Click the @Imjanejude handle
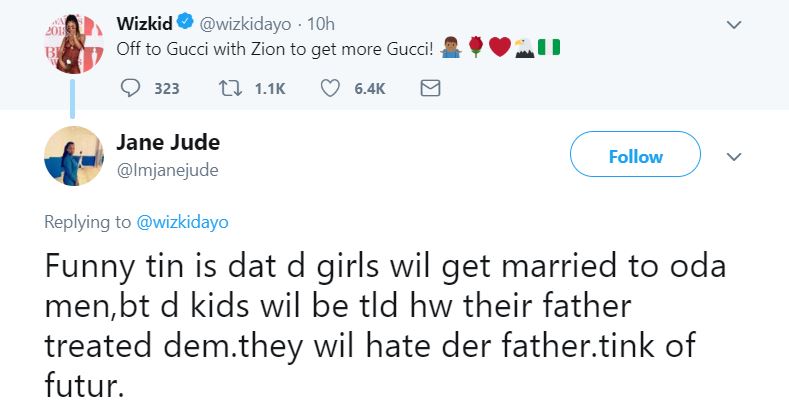The width and height of the screenshot is (789, 408). pos(167,170)
